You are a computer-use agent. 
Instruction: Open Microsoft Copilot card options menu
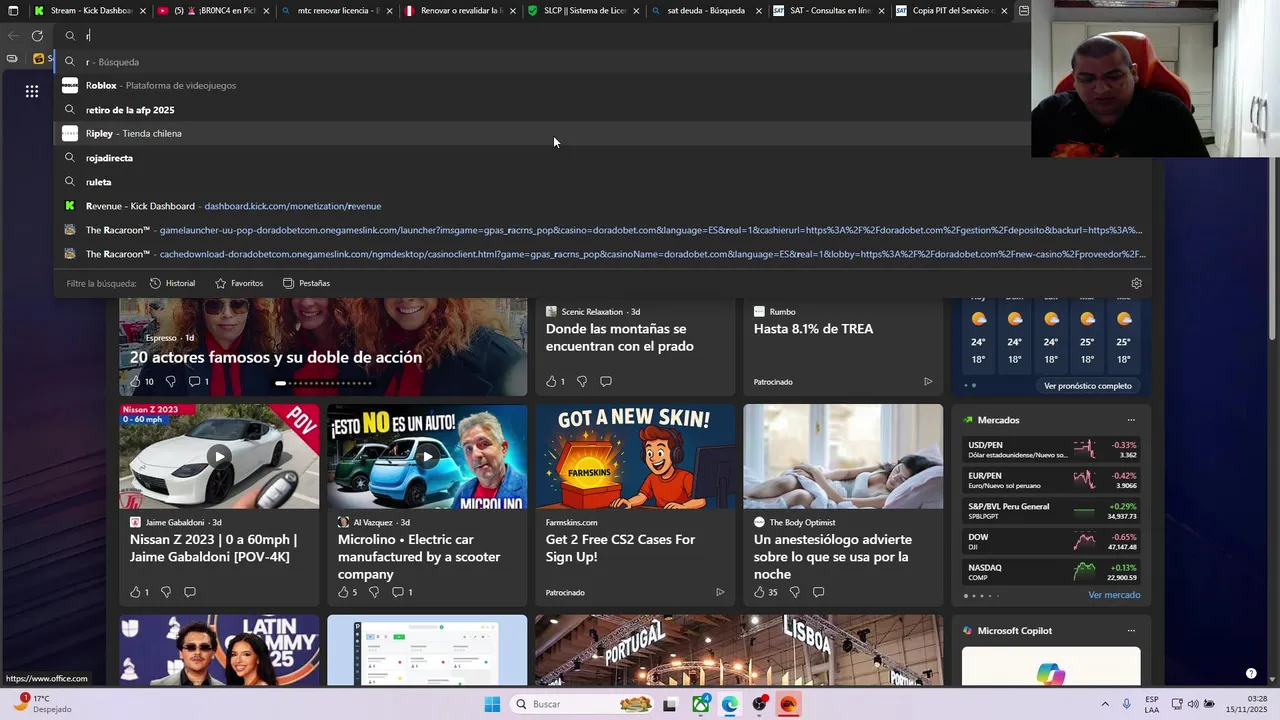(1131, 631)
